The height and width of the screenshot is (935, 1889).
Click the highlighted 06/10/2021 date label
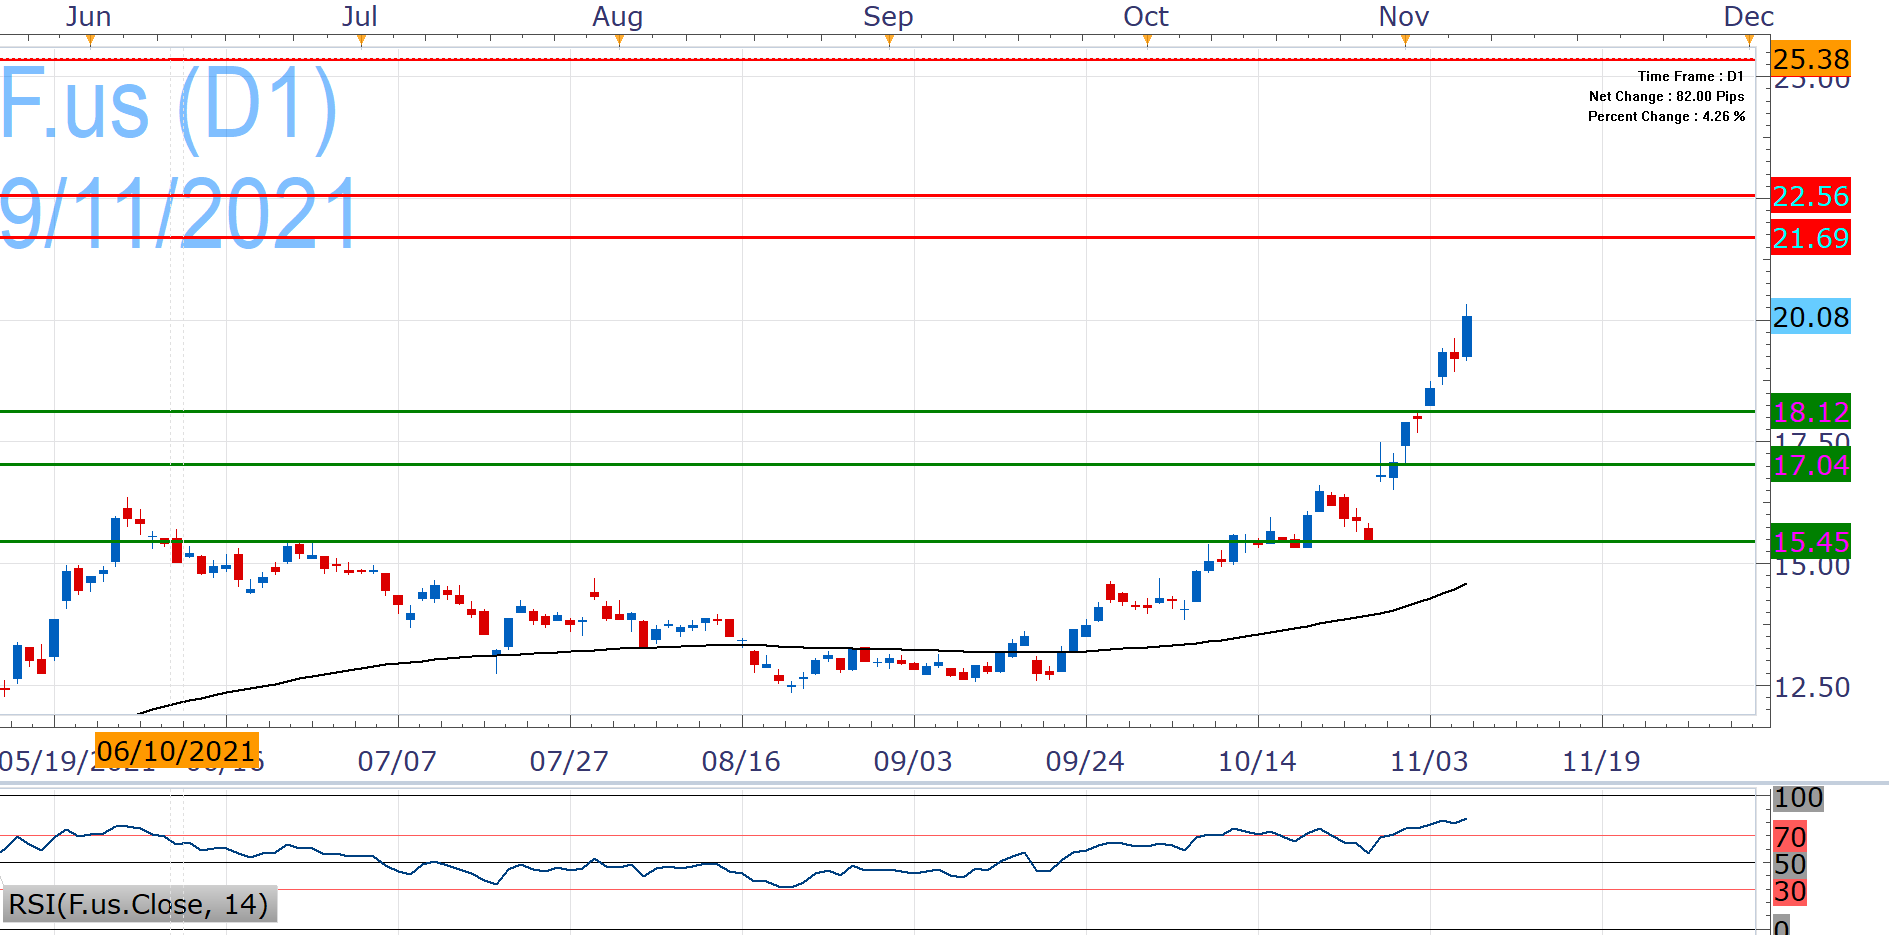click(176, 750)
